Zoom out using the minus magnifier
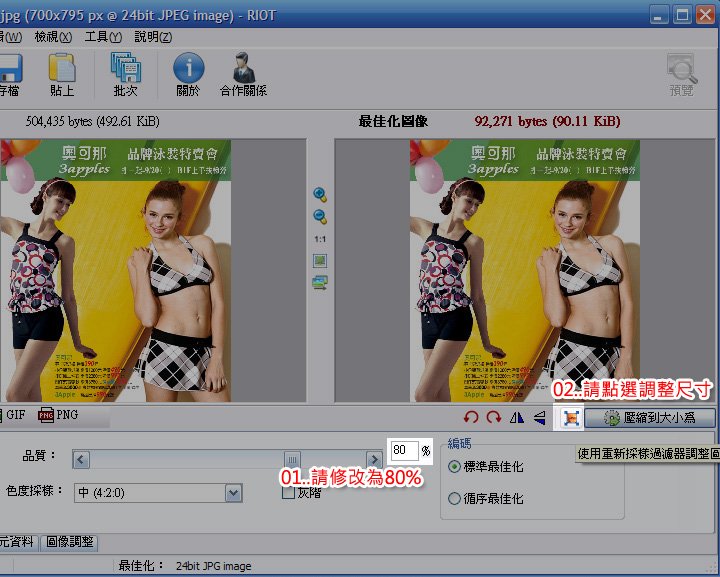This screenshot has width=720, height=577. [x=320, y=217]
